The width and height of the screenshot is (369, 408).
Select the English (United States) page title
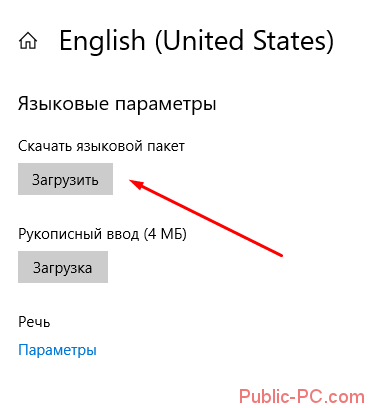click(x=196, y=41)
